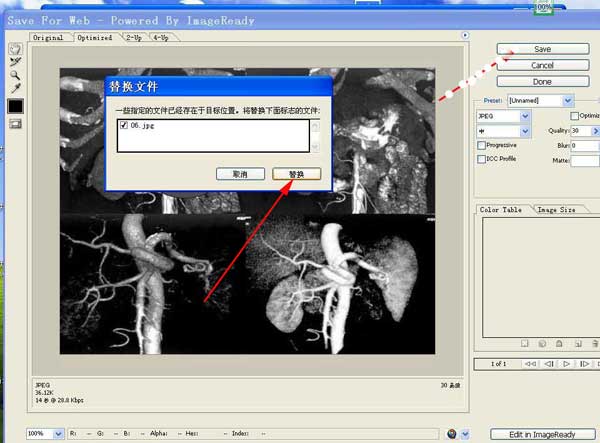The width and height of the screenshot is (600, 443).
Task: Click the Save button
Action: [x=543, y=49]
